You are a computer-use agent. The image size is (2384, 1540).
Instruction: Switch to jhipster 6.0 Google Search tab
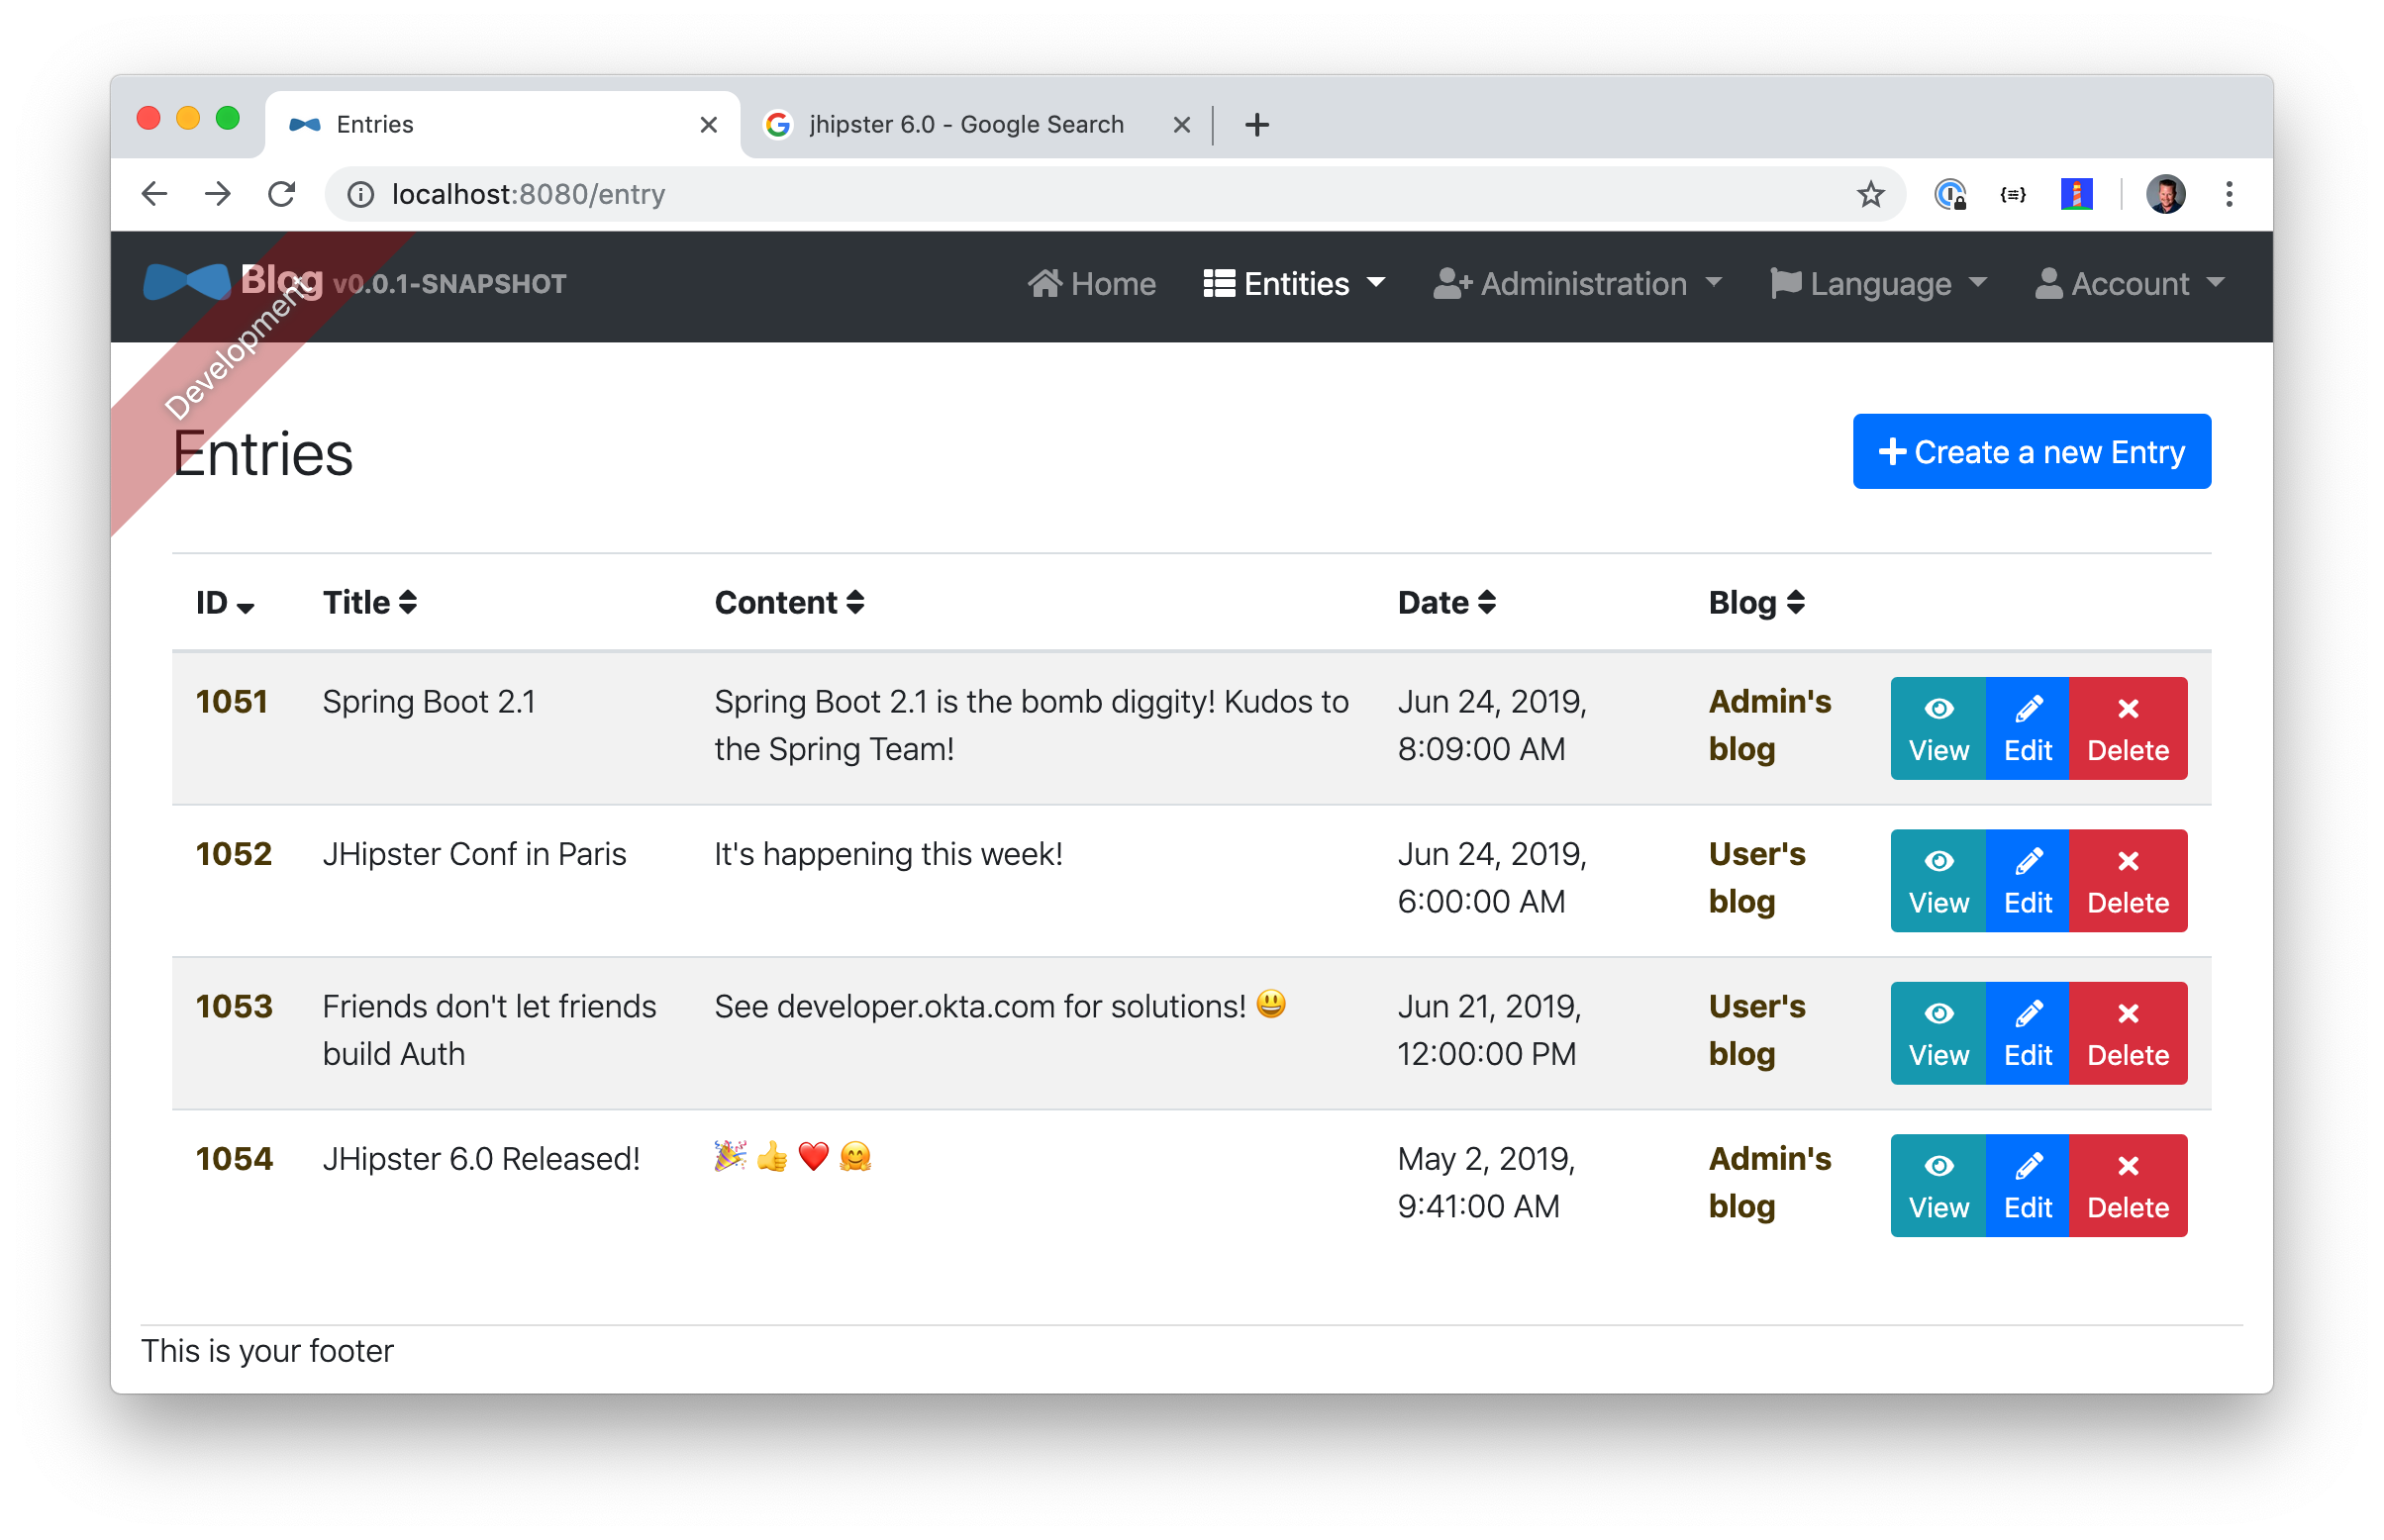pos(965,124)
